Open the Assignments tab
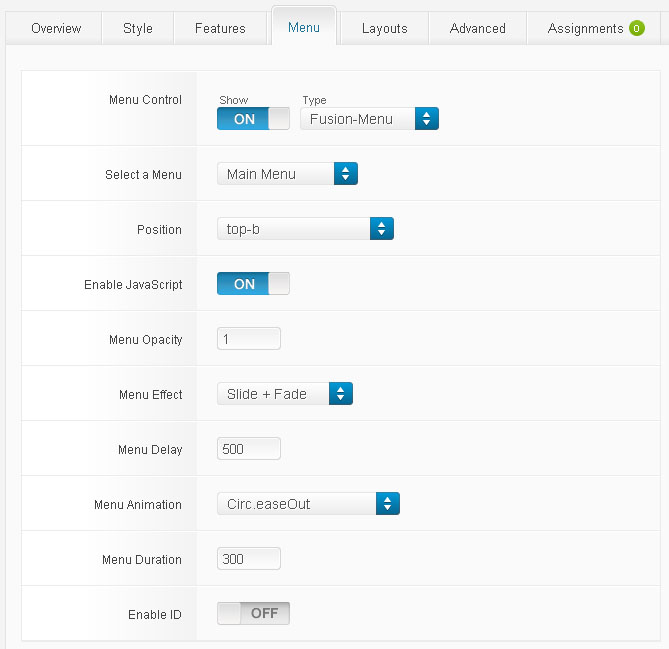This screenshot has height=649, width=669. 585,28
